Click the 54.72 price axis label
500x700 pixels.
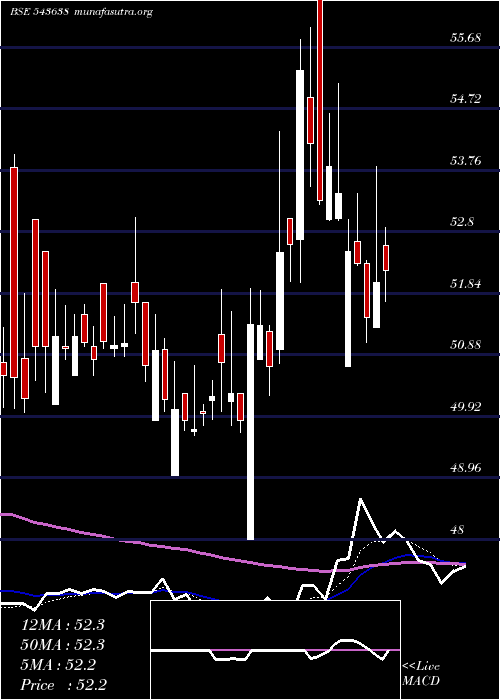coord(465,99)
